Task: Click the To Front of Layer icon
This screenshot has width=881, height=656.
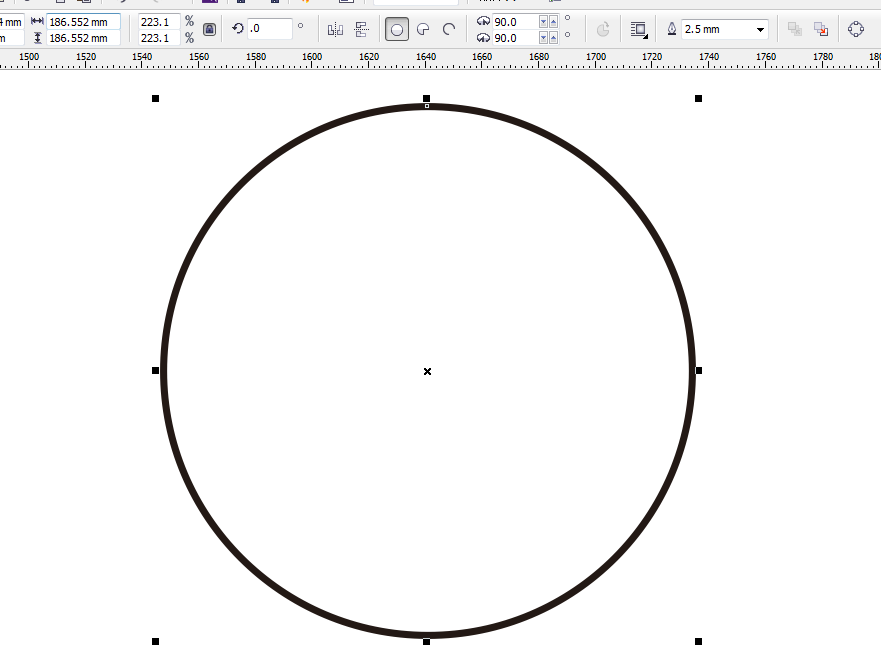Action: click(794, 29)
